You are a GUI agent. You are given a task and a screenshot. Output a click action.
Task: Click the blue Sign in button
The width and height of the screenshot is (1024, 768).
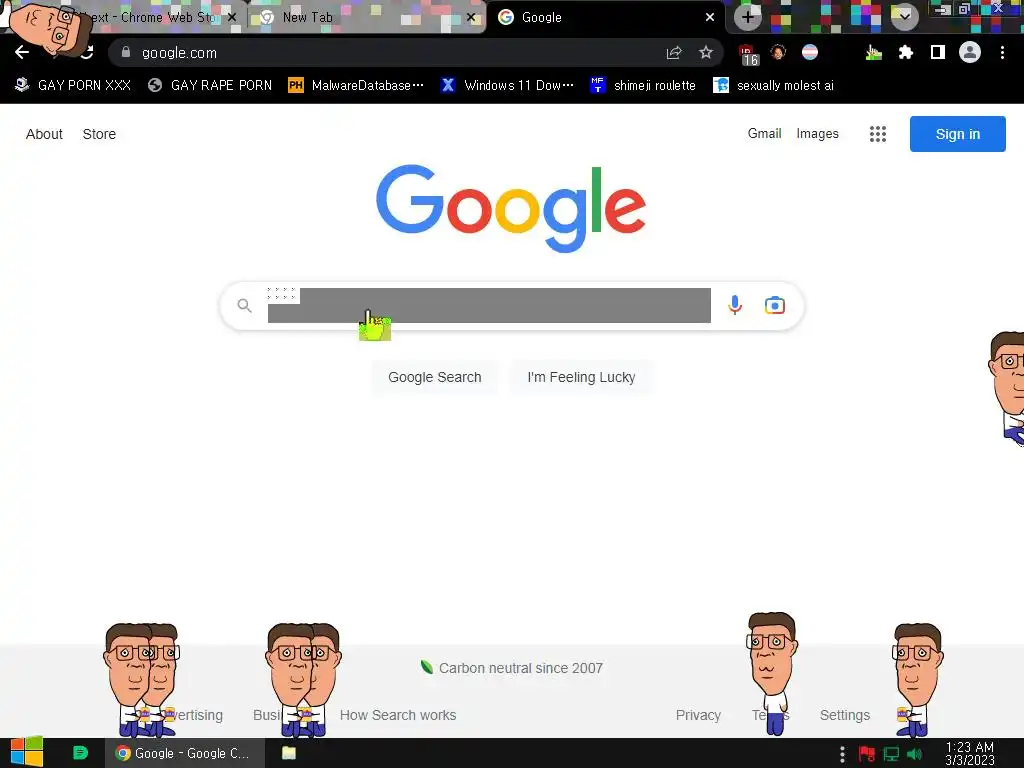point(957,134)
